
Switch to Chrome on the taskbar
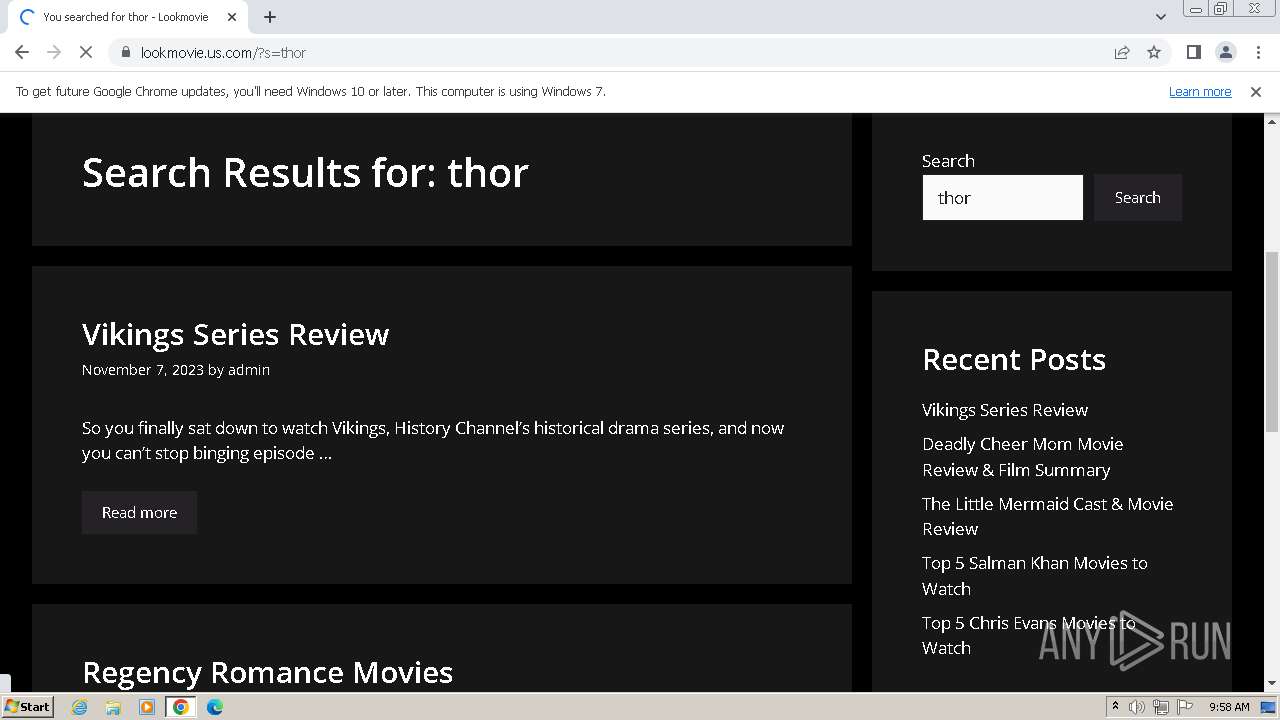[x=181, y=707]
